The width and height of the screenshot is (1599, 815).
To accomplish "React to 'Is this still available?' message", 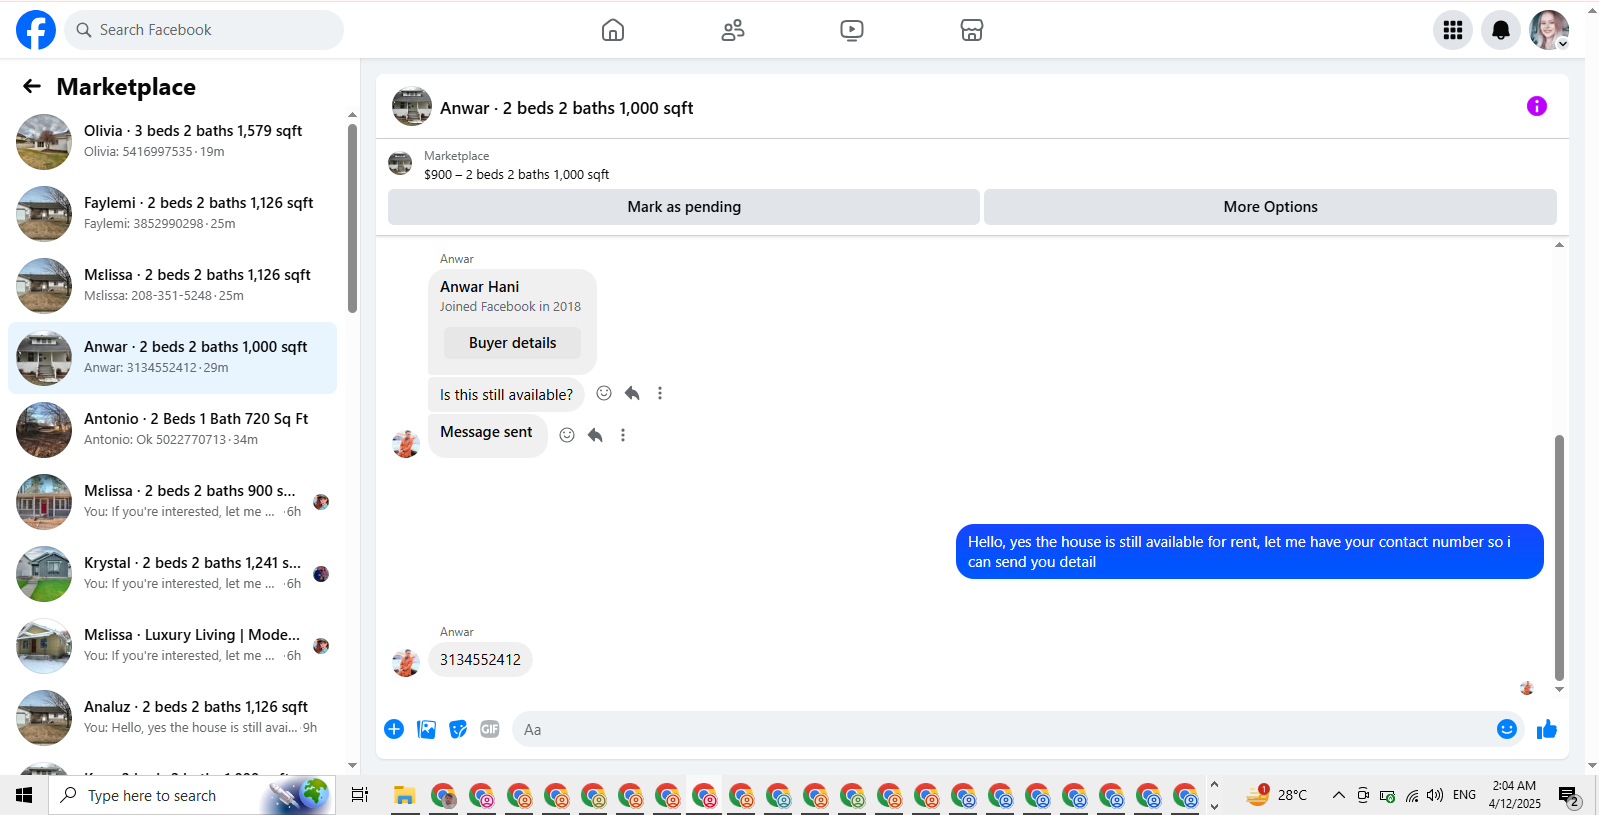I will (604, 393).
